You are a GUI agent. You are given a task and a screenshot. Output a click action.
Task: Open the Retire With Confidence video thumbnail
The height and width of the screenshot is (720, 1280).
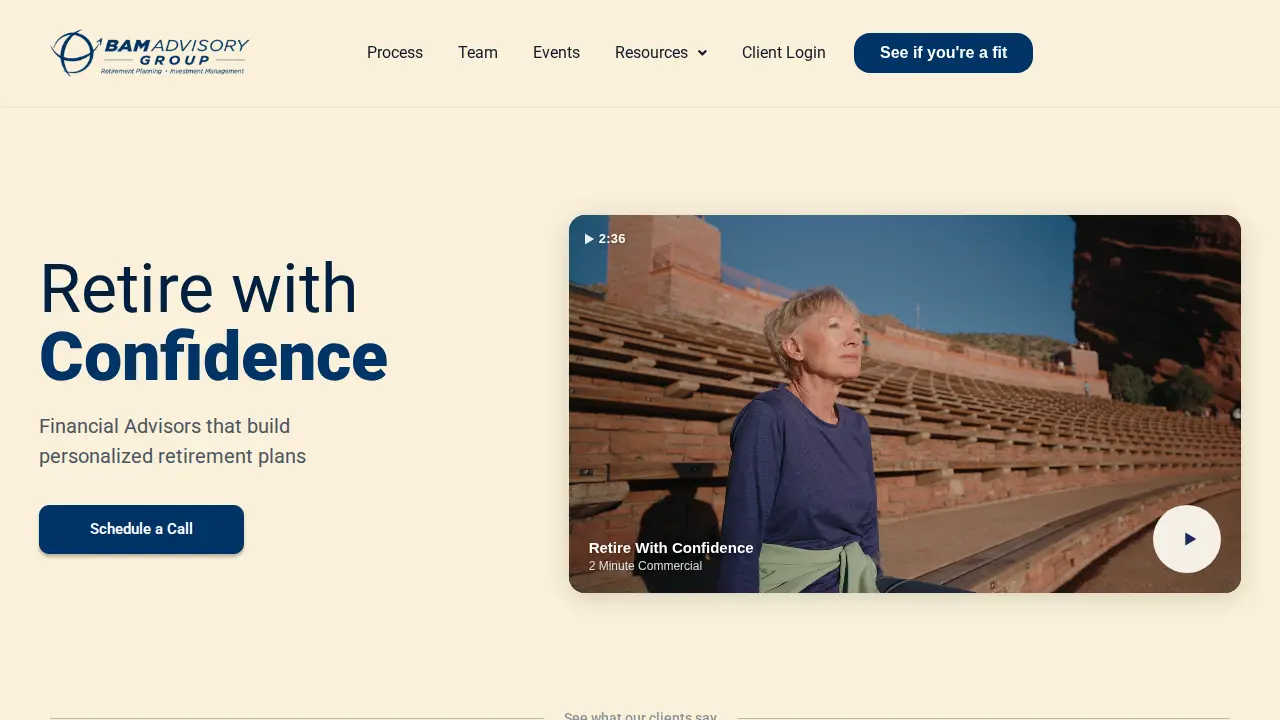(905, 404)
